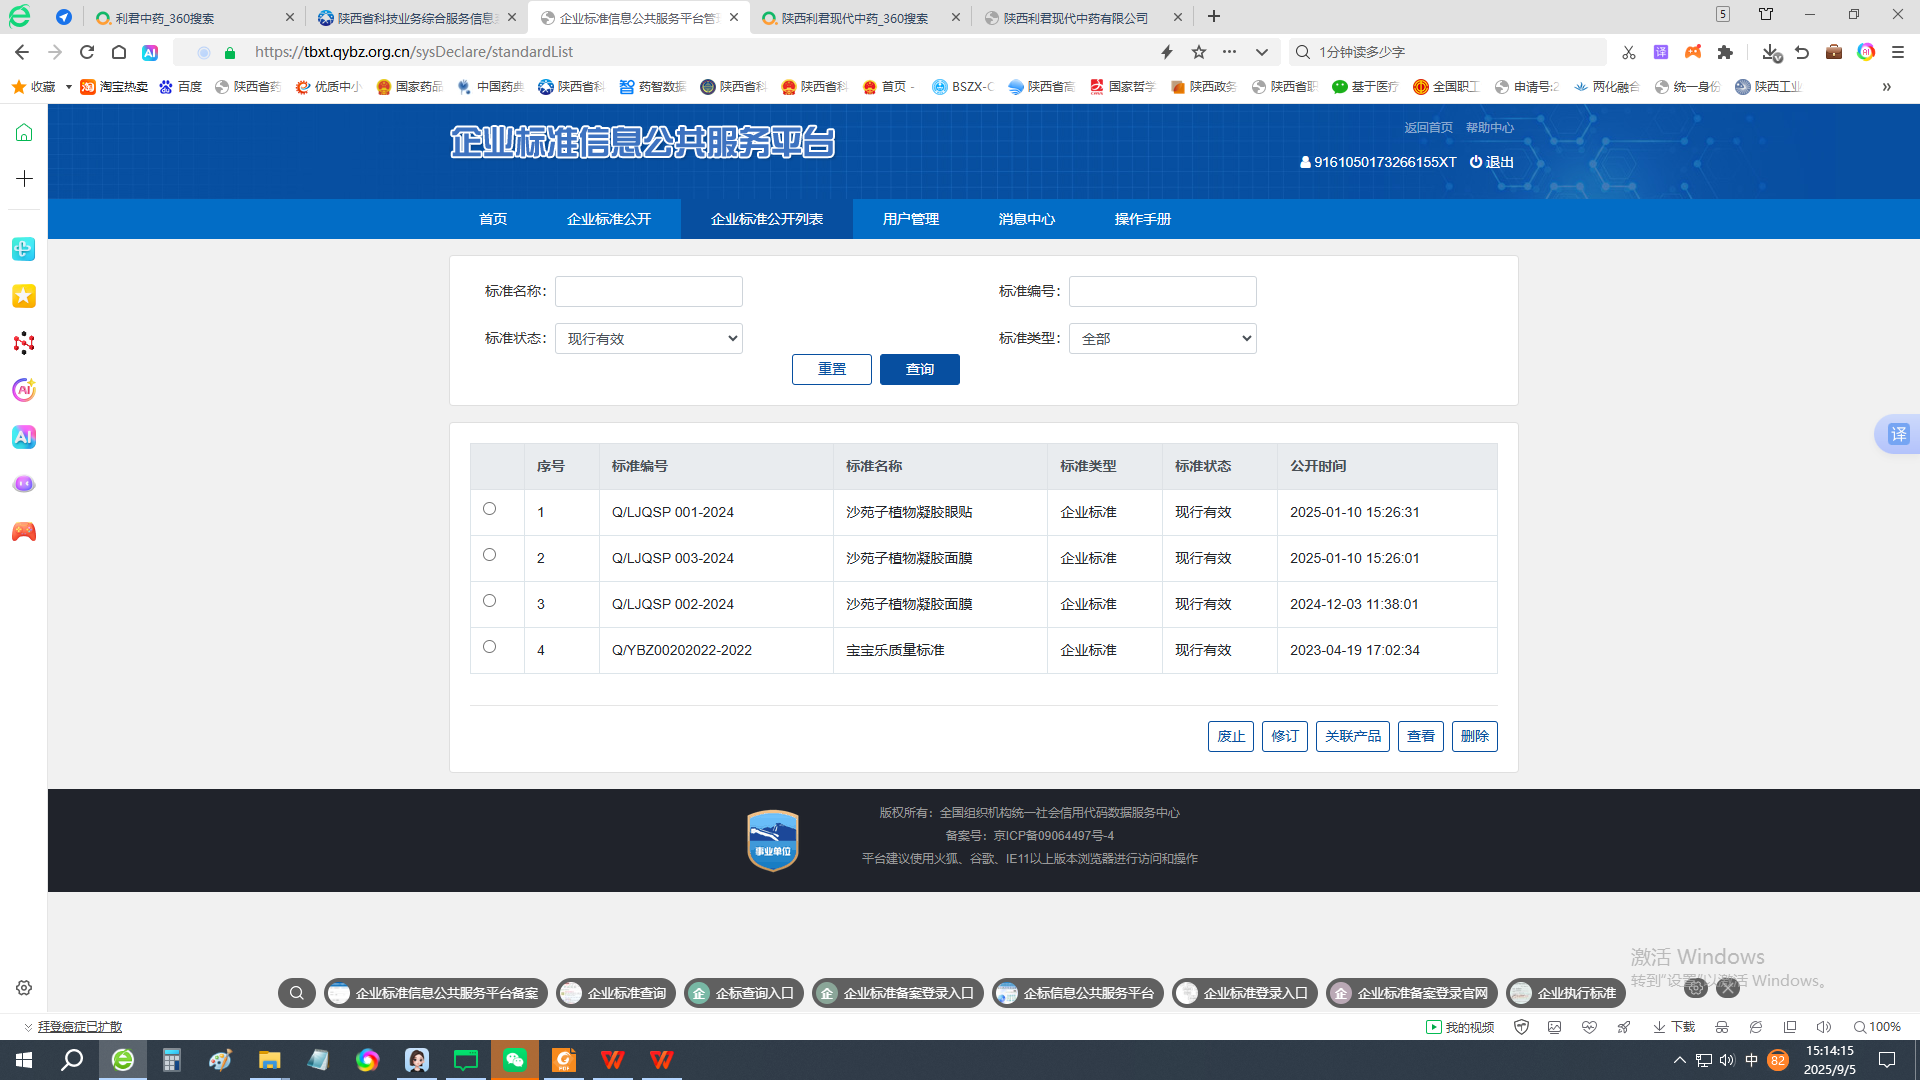
Task: Select radio button for row 3 Q/LJQSP 002-2024
Action: (x=489, y=601)
